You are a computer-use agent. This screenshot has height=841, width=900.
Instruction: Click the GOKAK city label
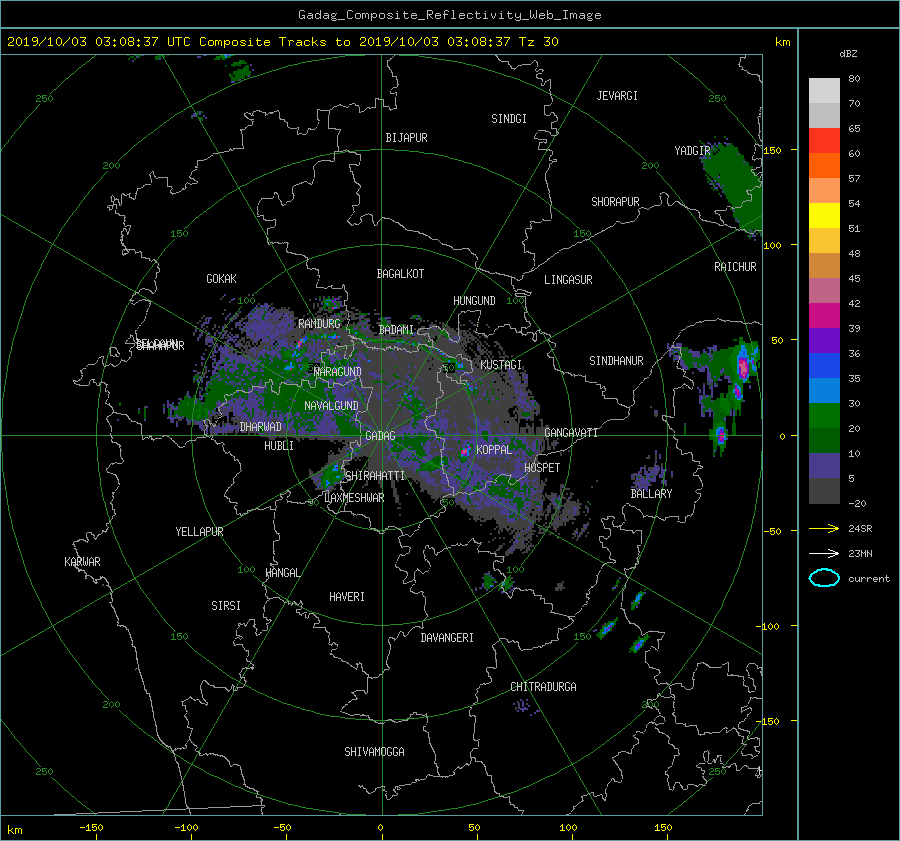coord(221,279)
